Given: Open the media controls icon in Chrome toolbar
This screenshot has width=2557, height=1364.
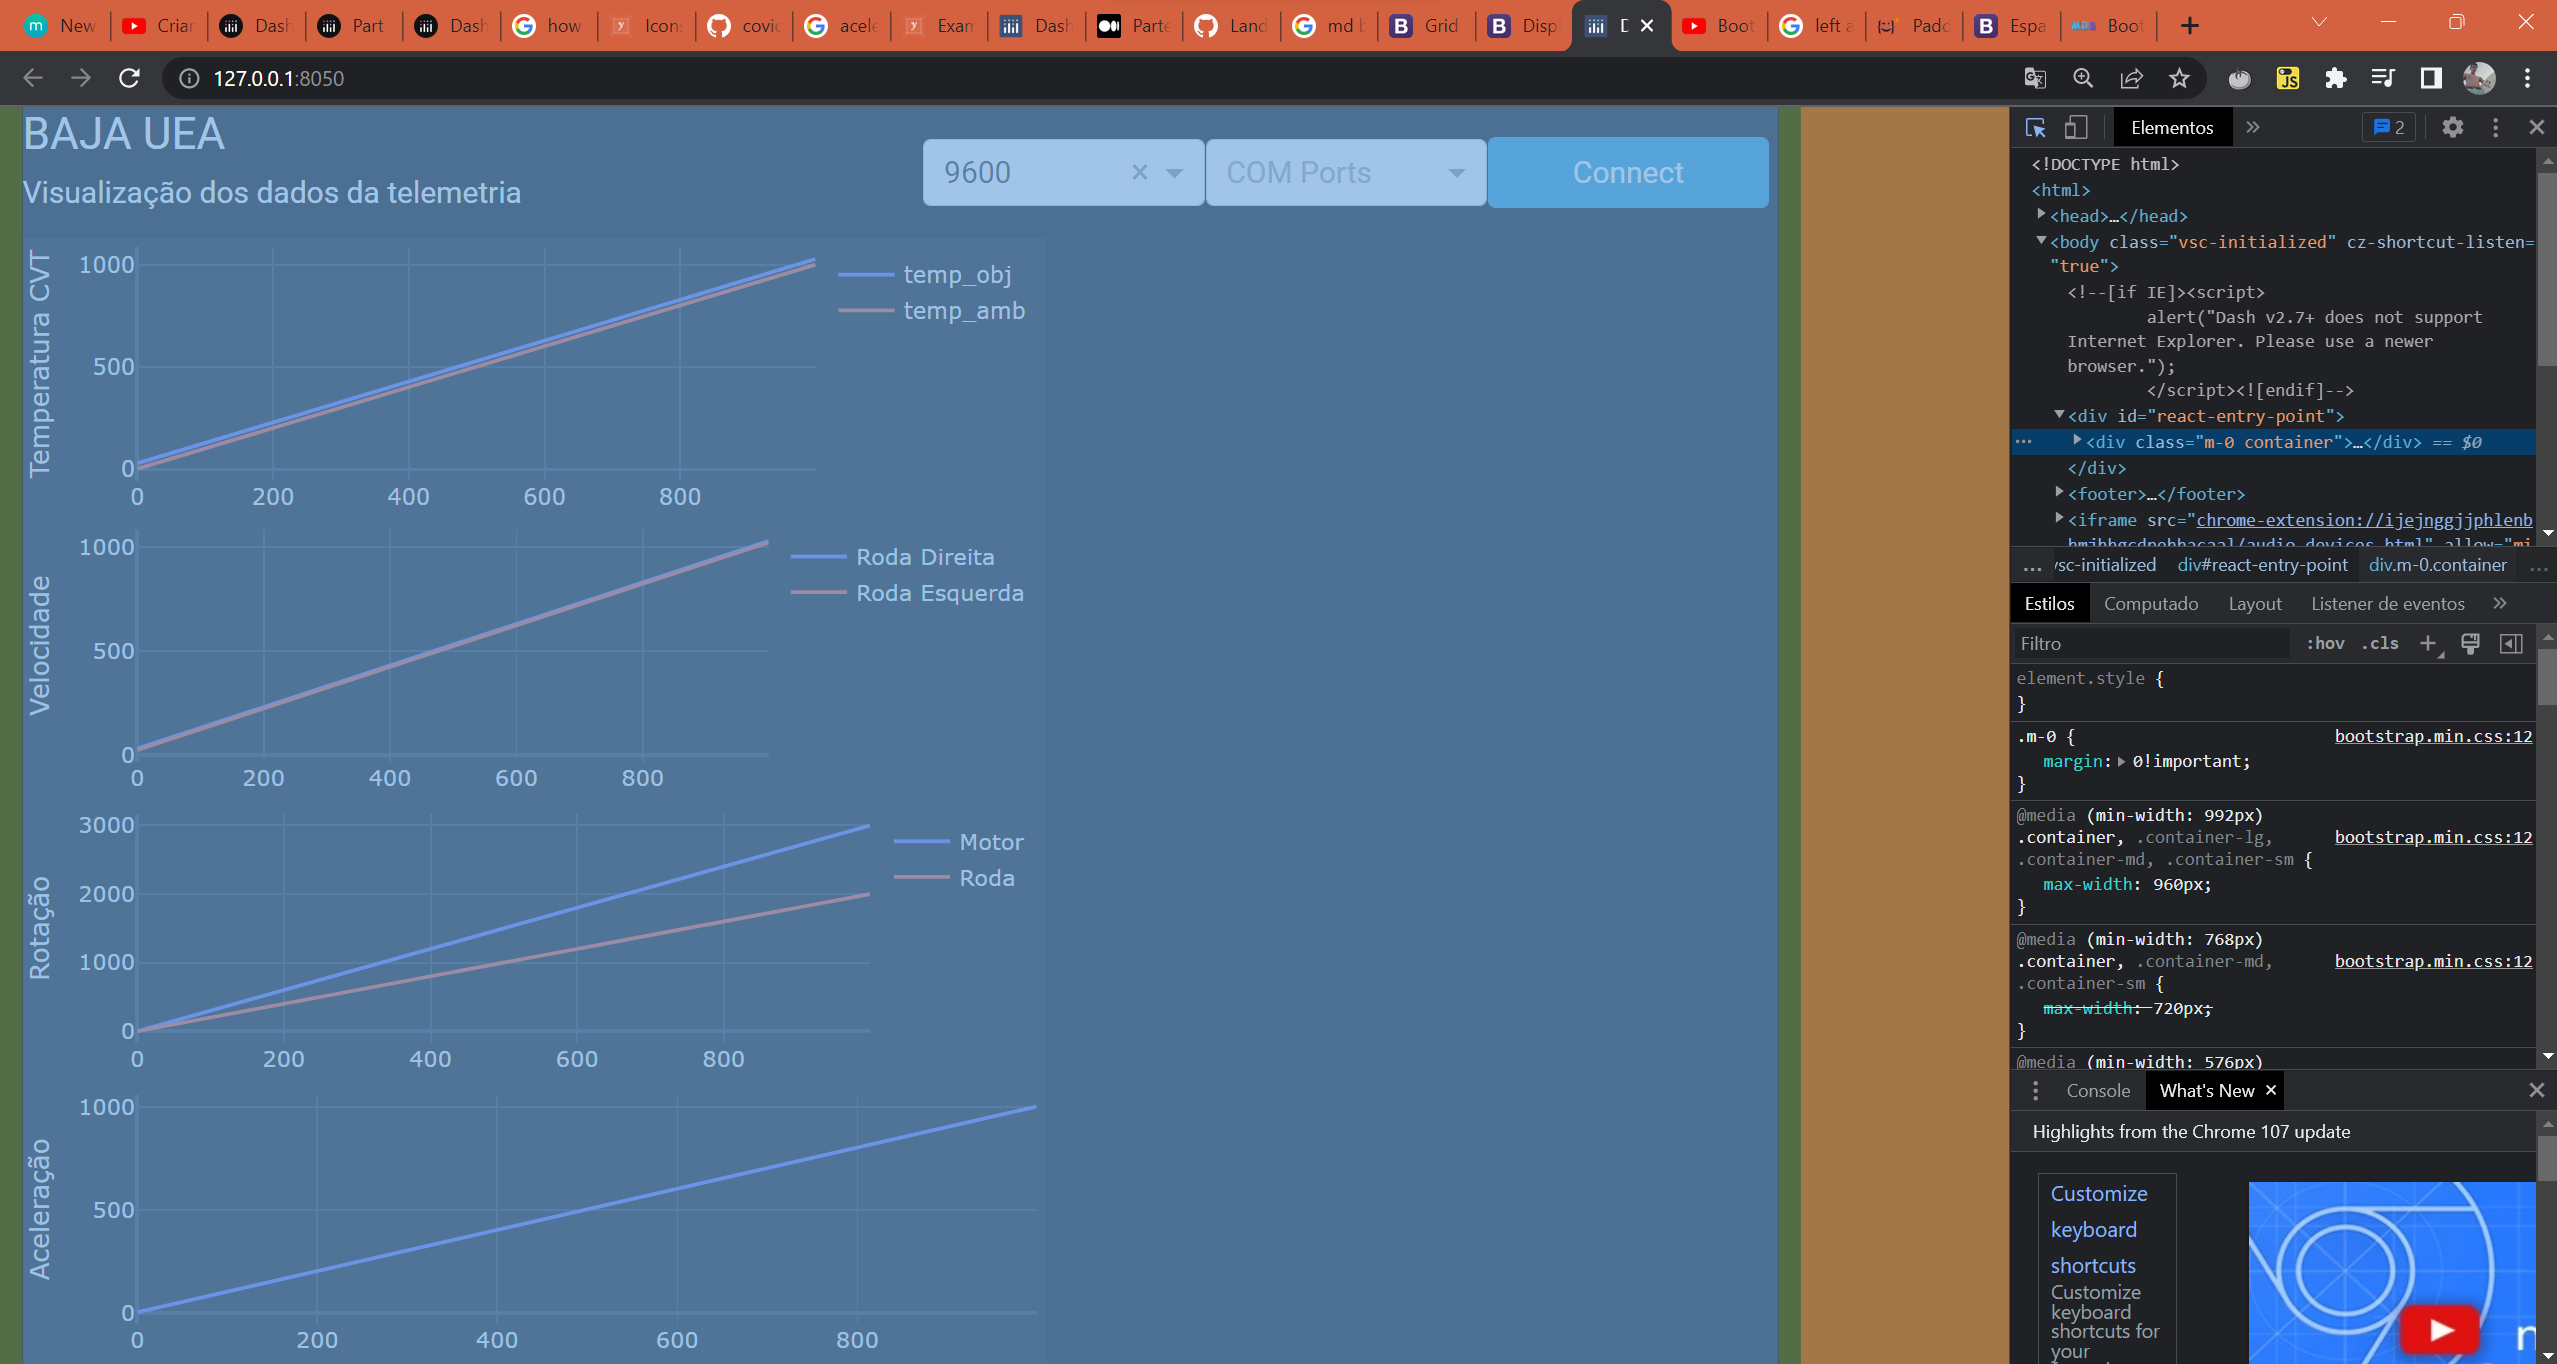Looking at the screenshot, I should point(2384,78).
